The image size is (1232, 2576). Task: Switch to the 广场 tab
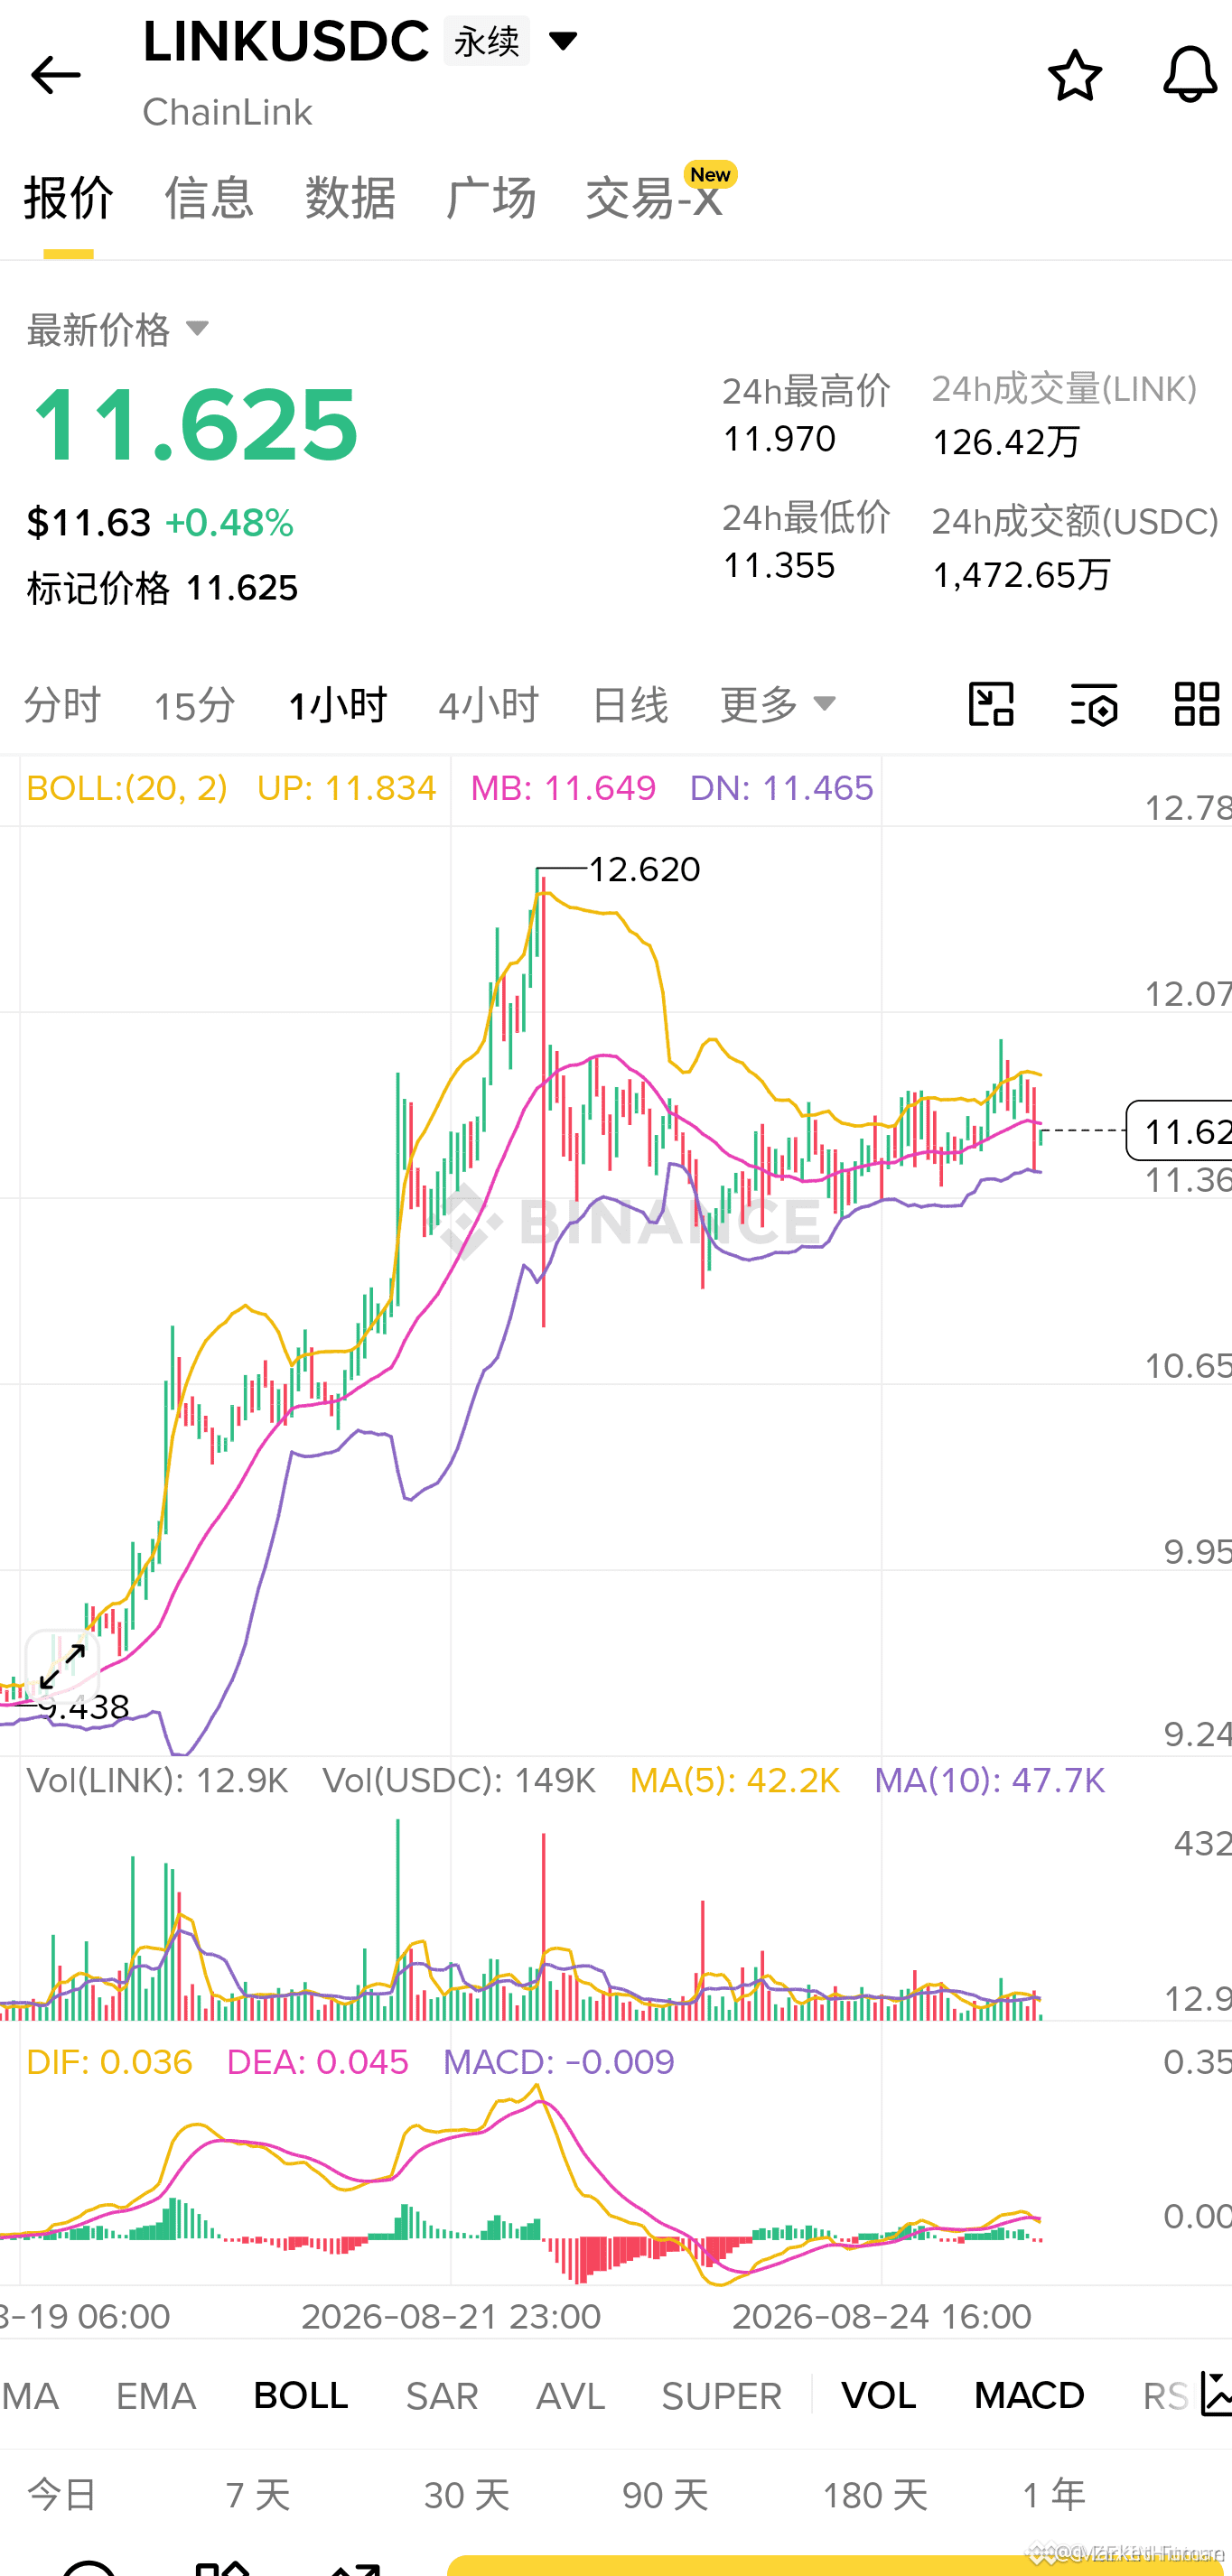490,197
